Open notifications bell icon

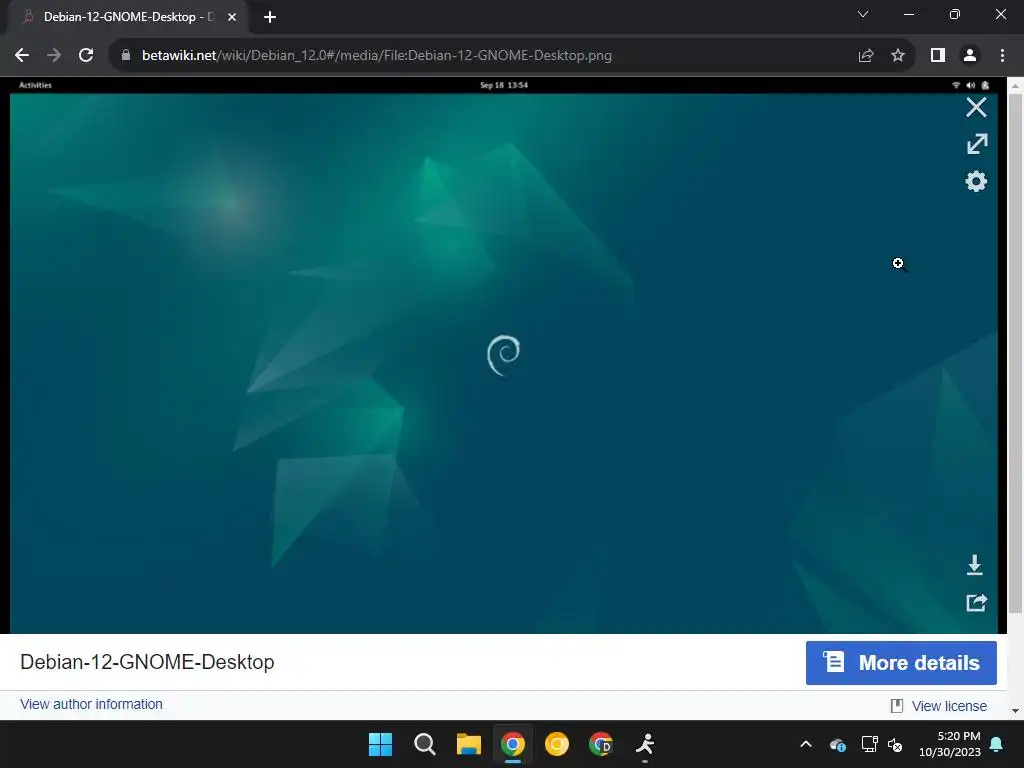point(997,744)
